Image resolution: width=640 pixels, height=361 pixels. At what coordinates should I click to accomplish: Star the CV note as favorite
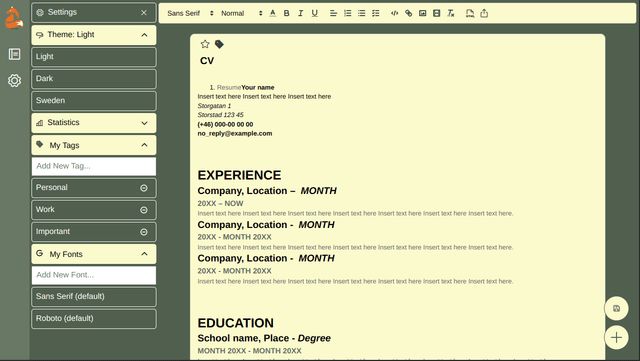pos(205,44)
